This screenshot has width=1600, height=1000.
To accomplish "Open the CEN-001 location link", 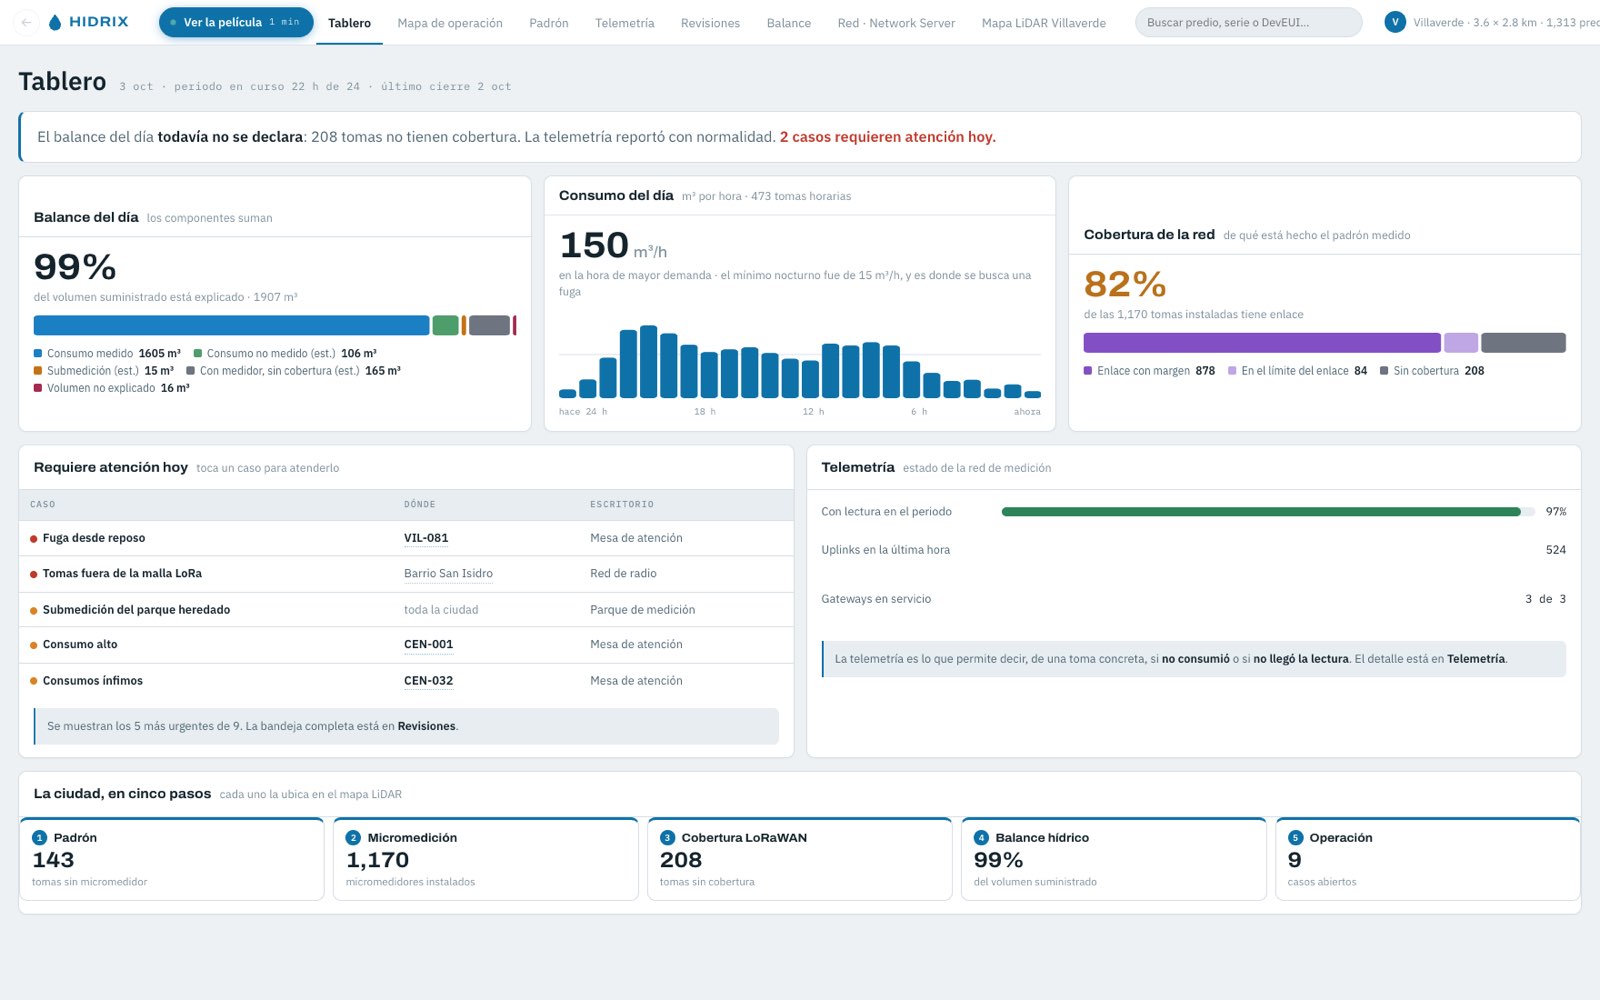I will click(428, 645).
